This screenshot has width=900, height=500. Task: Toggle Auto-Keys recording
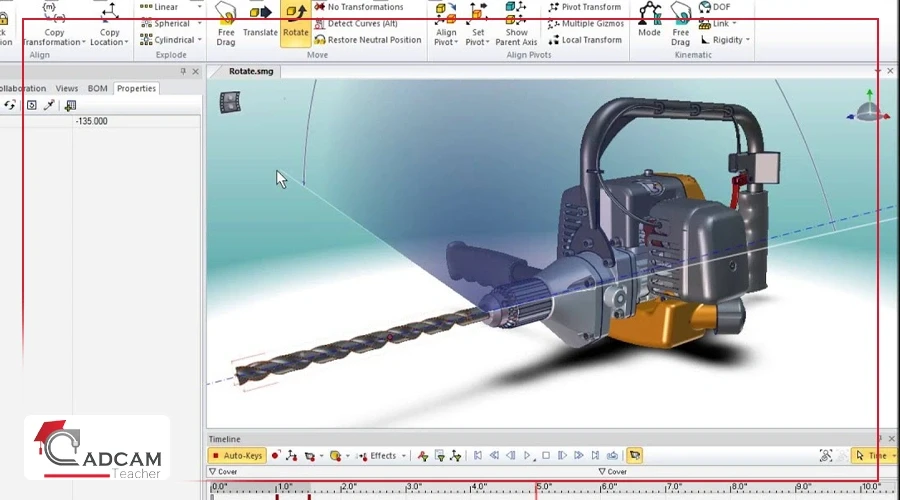coord(237,456)
